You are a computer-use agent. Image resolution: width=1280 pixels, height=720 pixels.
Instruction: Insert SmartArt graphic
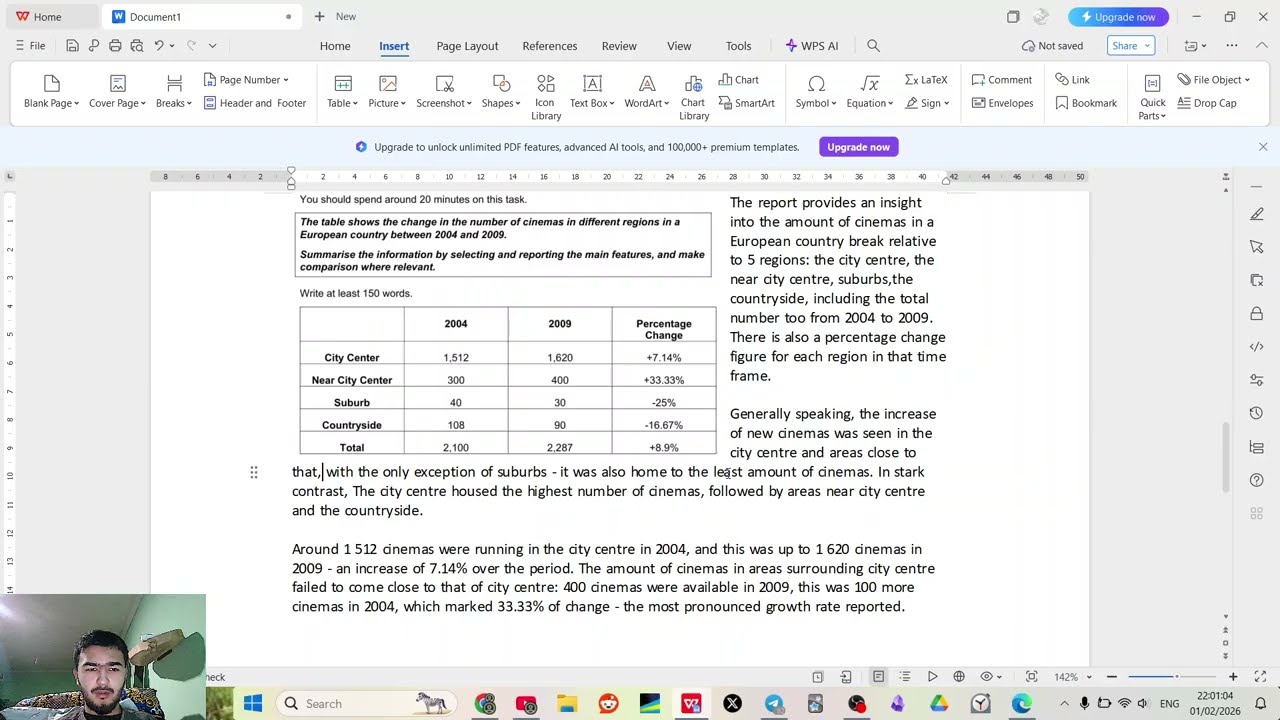pyautogui.click(x=746, y=103)
